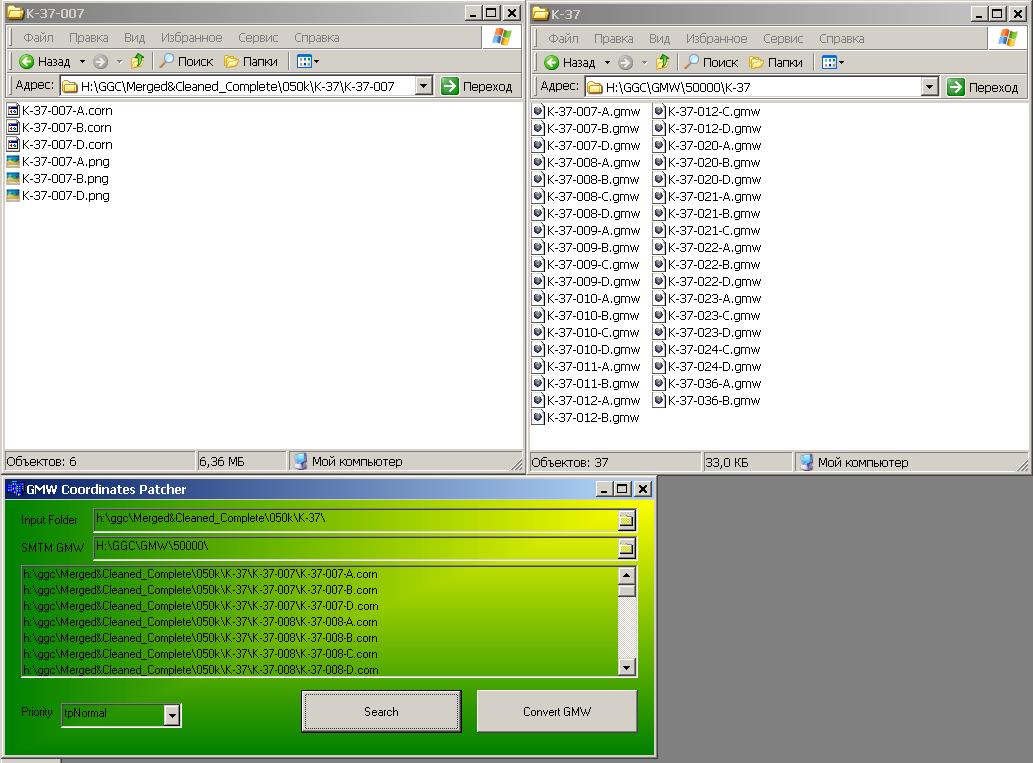Open the views dropdown in K-37-007 toolbar

pos(311,62)
